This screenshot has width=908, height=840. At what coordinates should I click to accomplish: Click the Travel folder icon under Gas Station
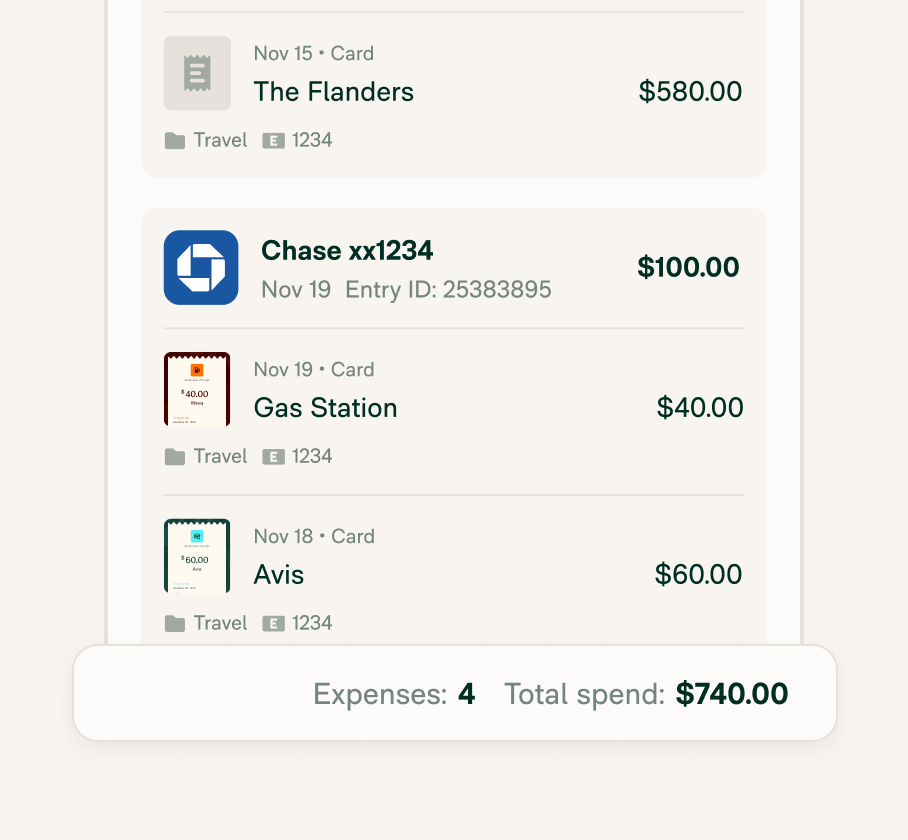pyautogui.click(x=174, y=457)
